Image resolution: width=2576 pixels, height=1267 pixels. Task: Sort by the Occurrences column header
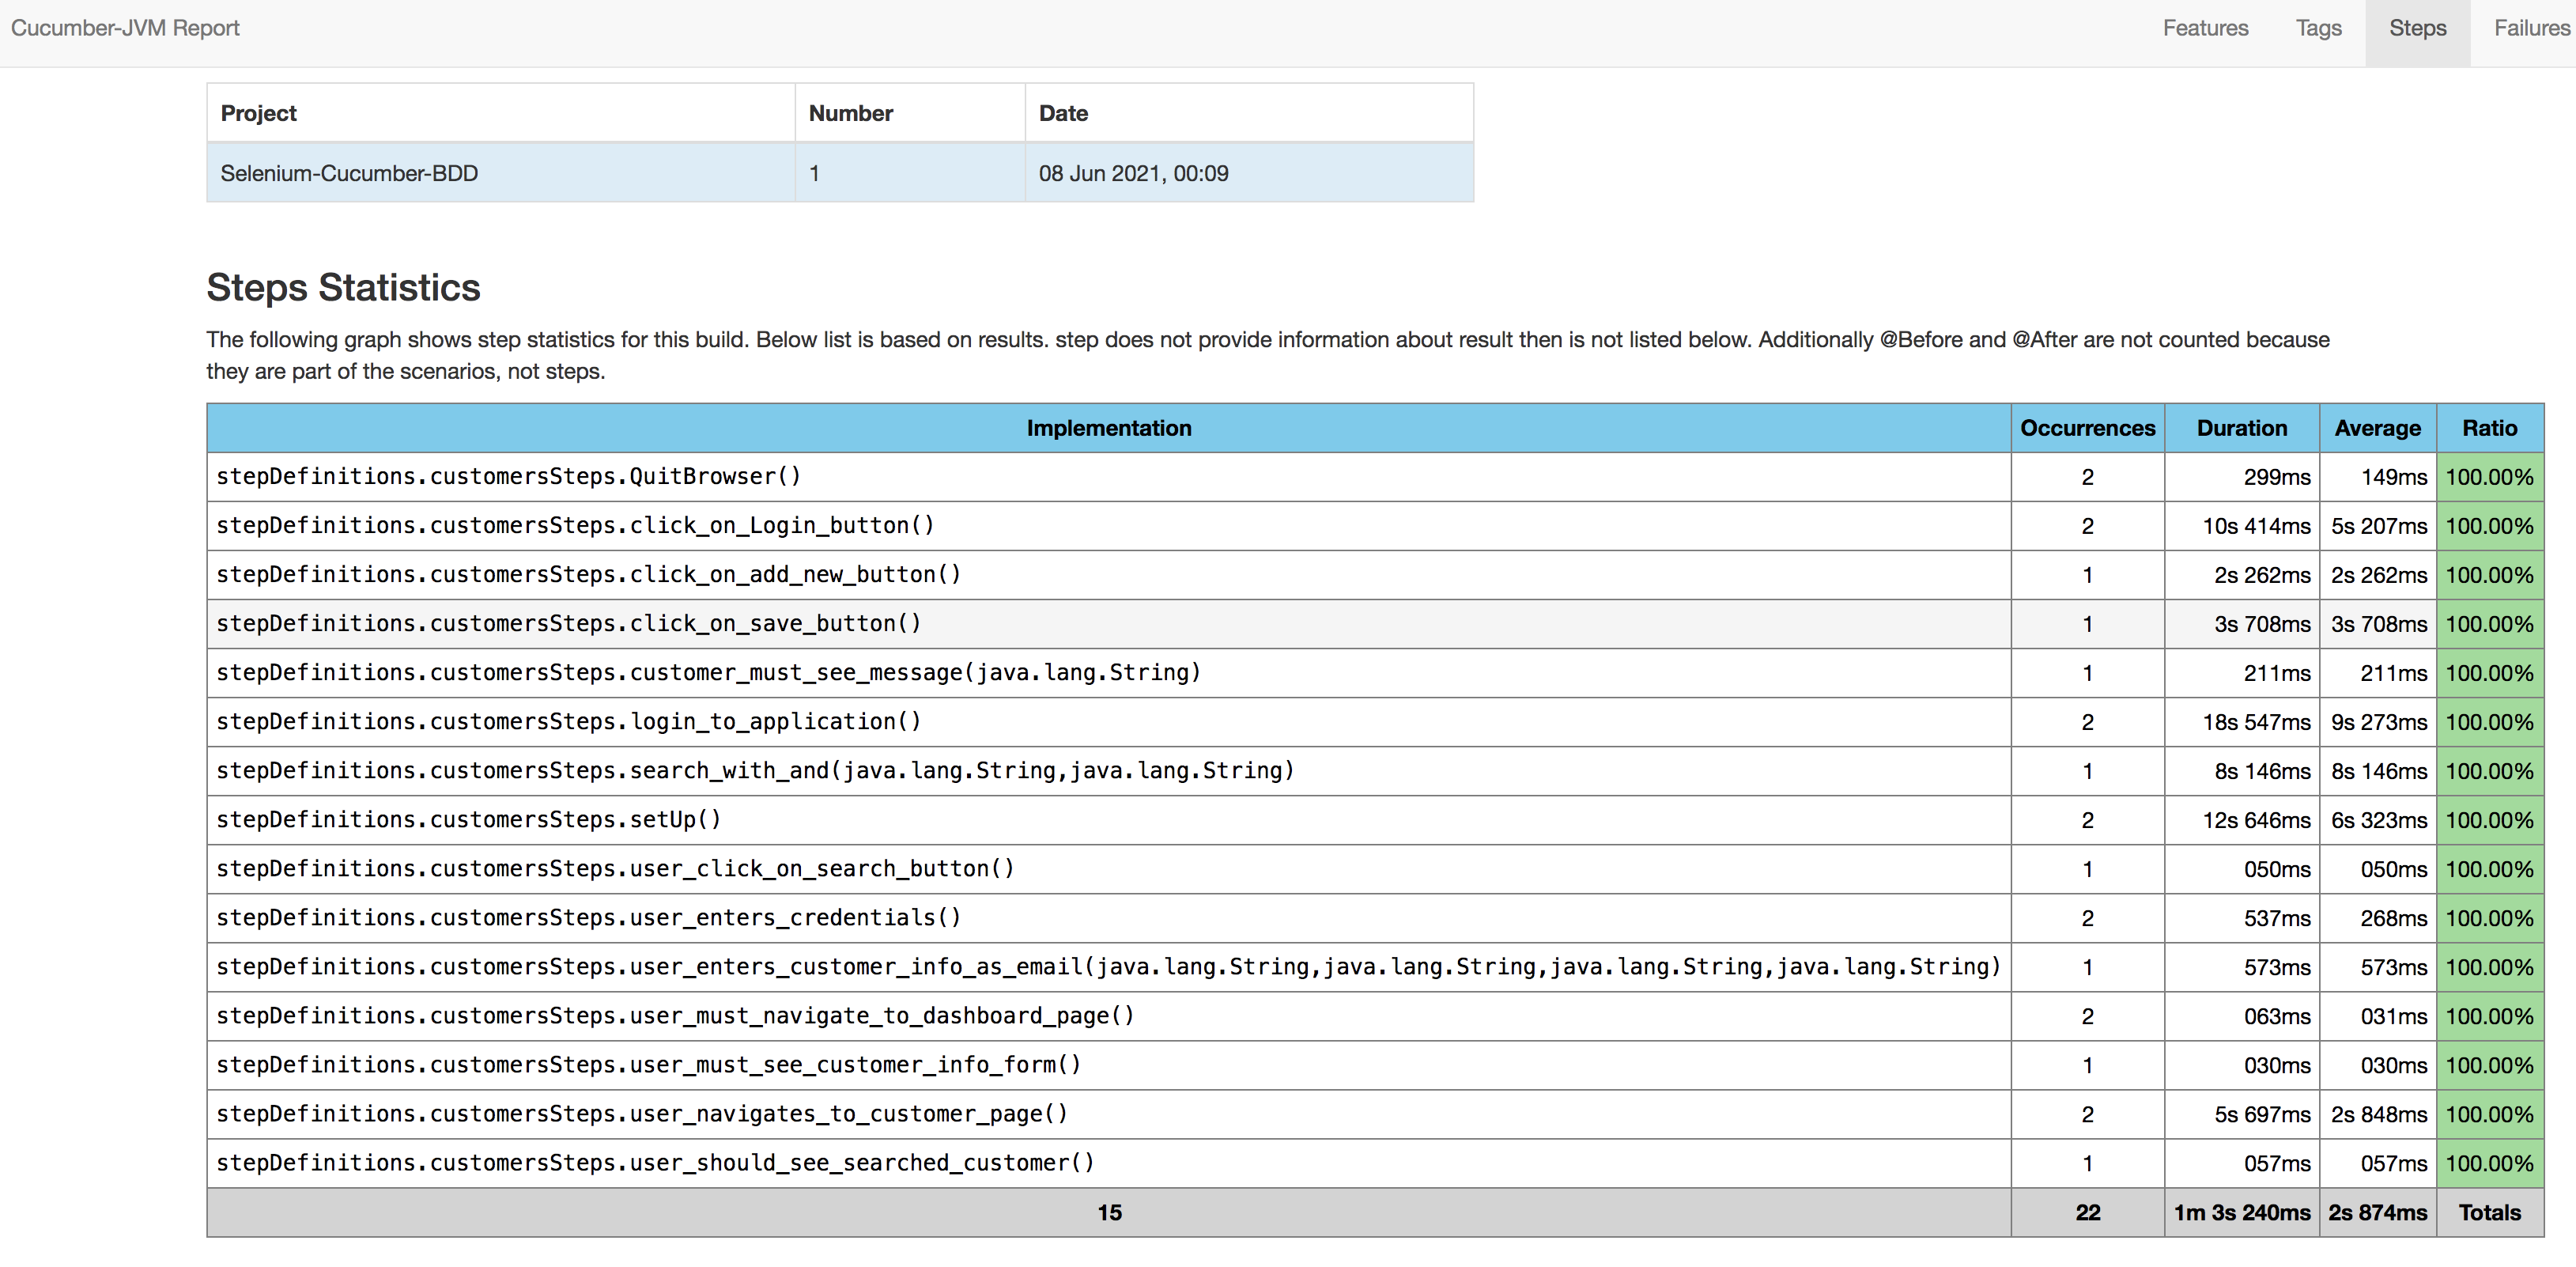pos(2088,428)
